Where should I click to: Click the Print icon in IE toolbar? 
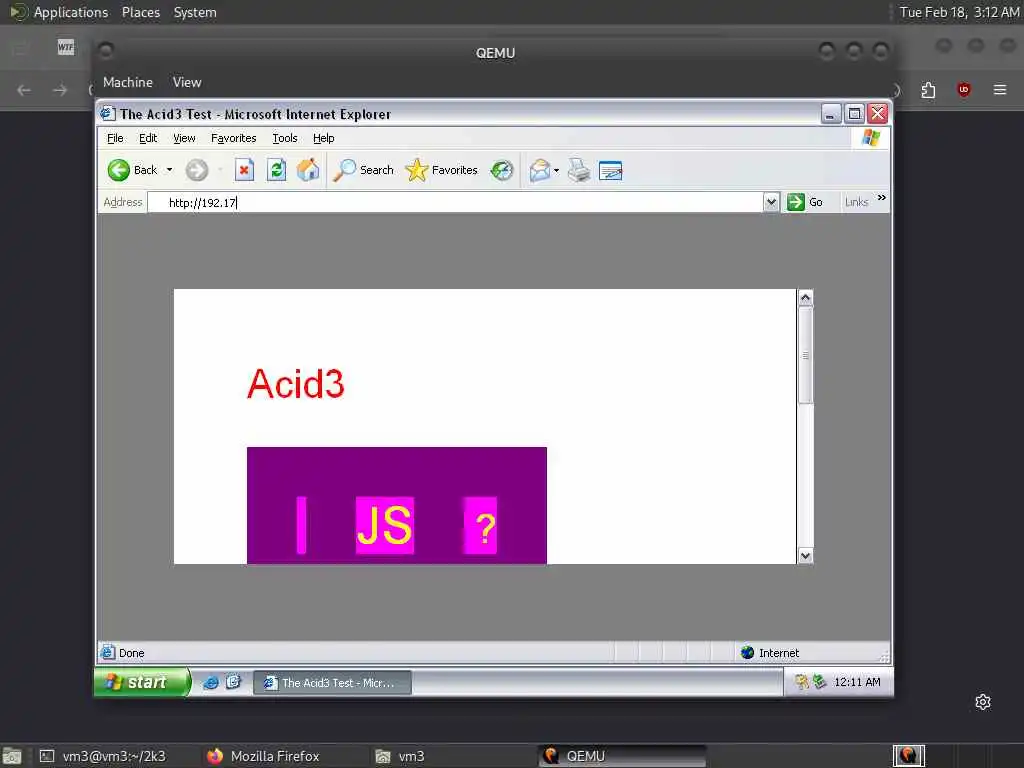pyautogui.click(x=579, y=170)
